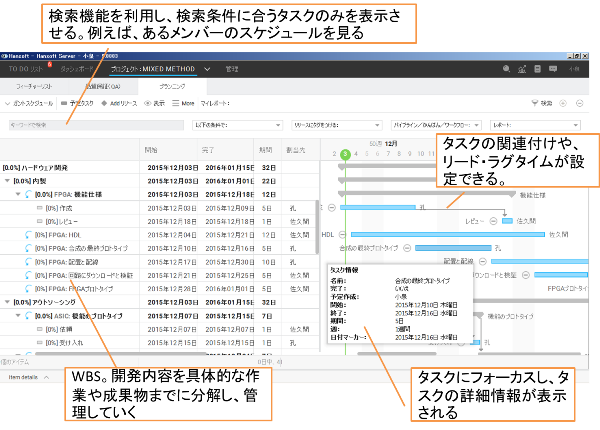Click start date 2015年12月04日 in HDL row

(x=172, y=235)
